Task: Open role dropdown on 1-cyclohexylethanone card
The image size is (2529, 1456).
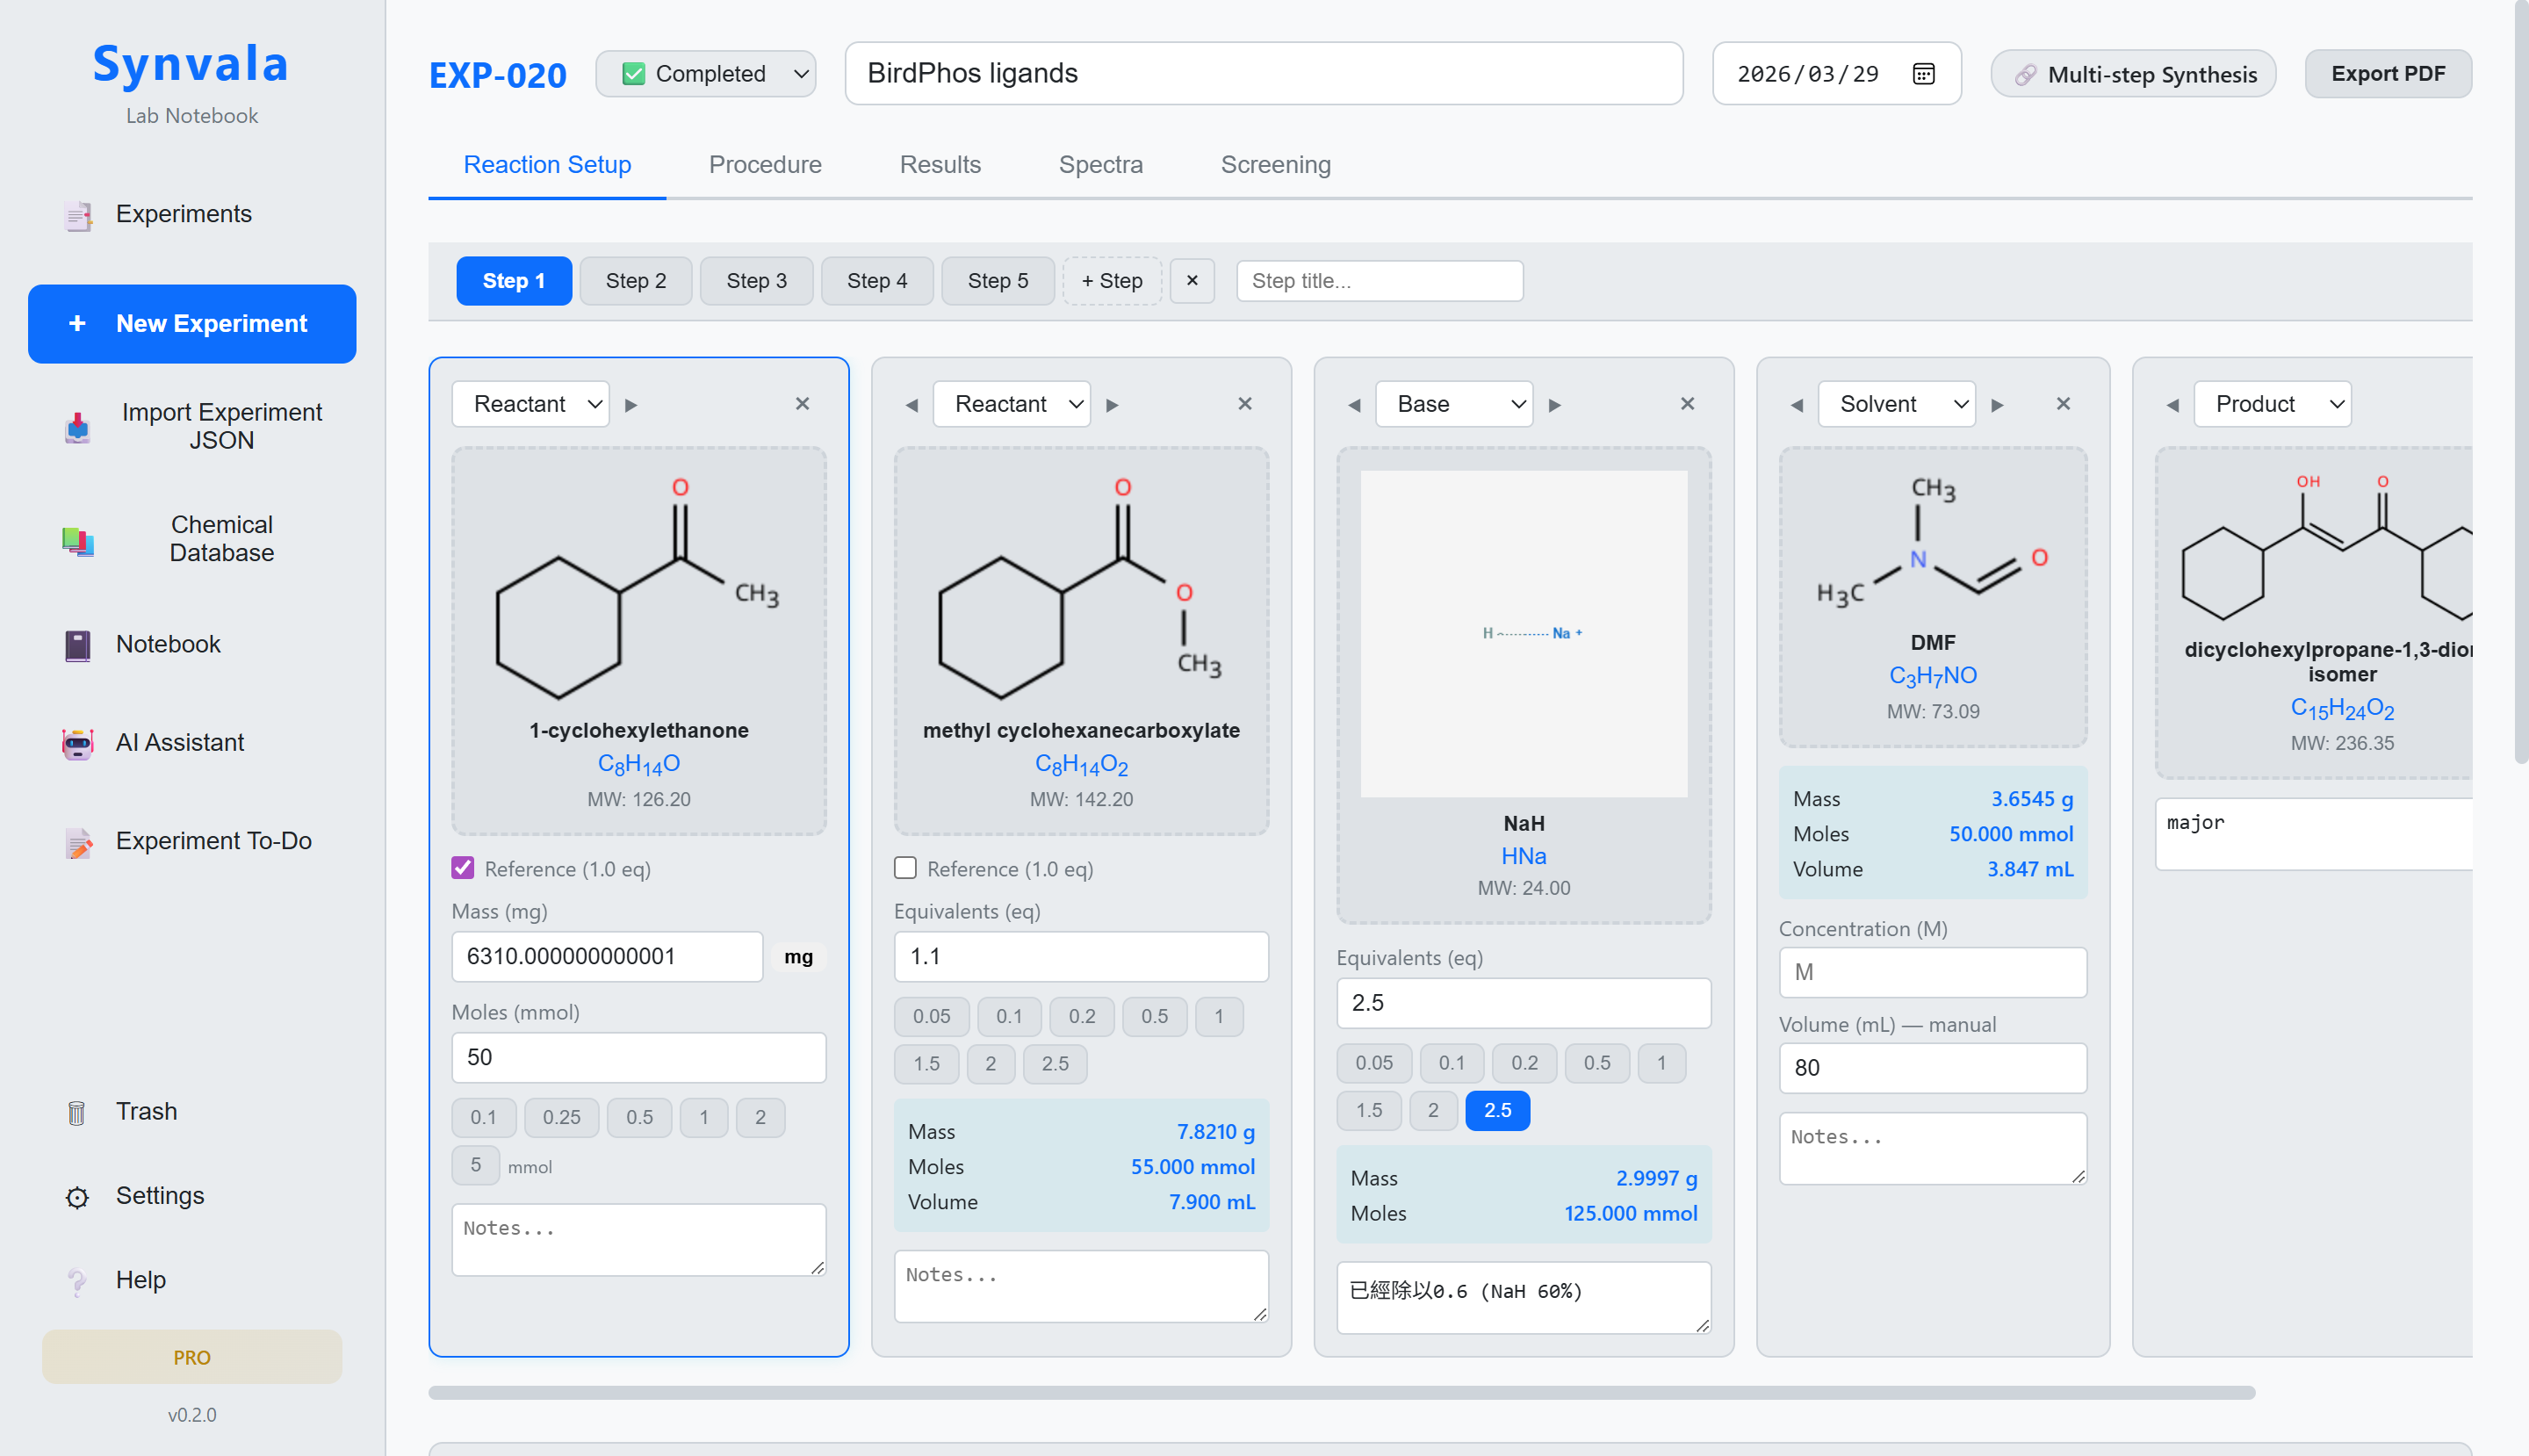Action: [531, 404]
